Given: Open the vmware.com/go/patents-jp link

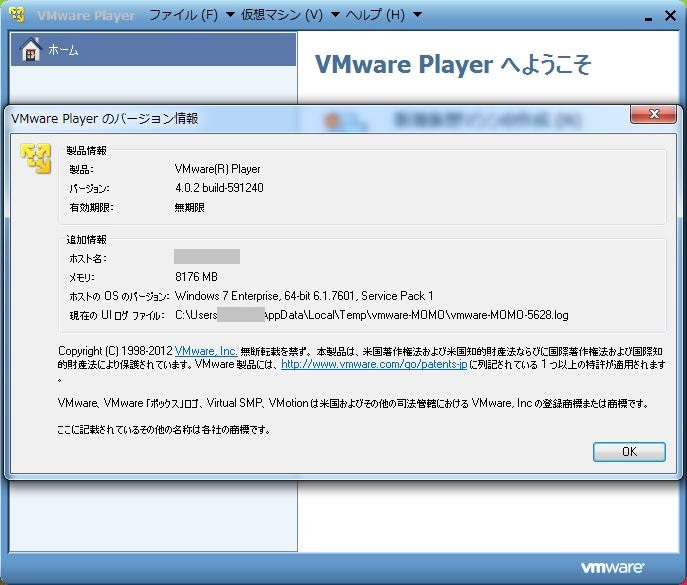Looking at the screenshot, I should pos(374,364).
